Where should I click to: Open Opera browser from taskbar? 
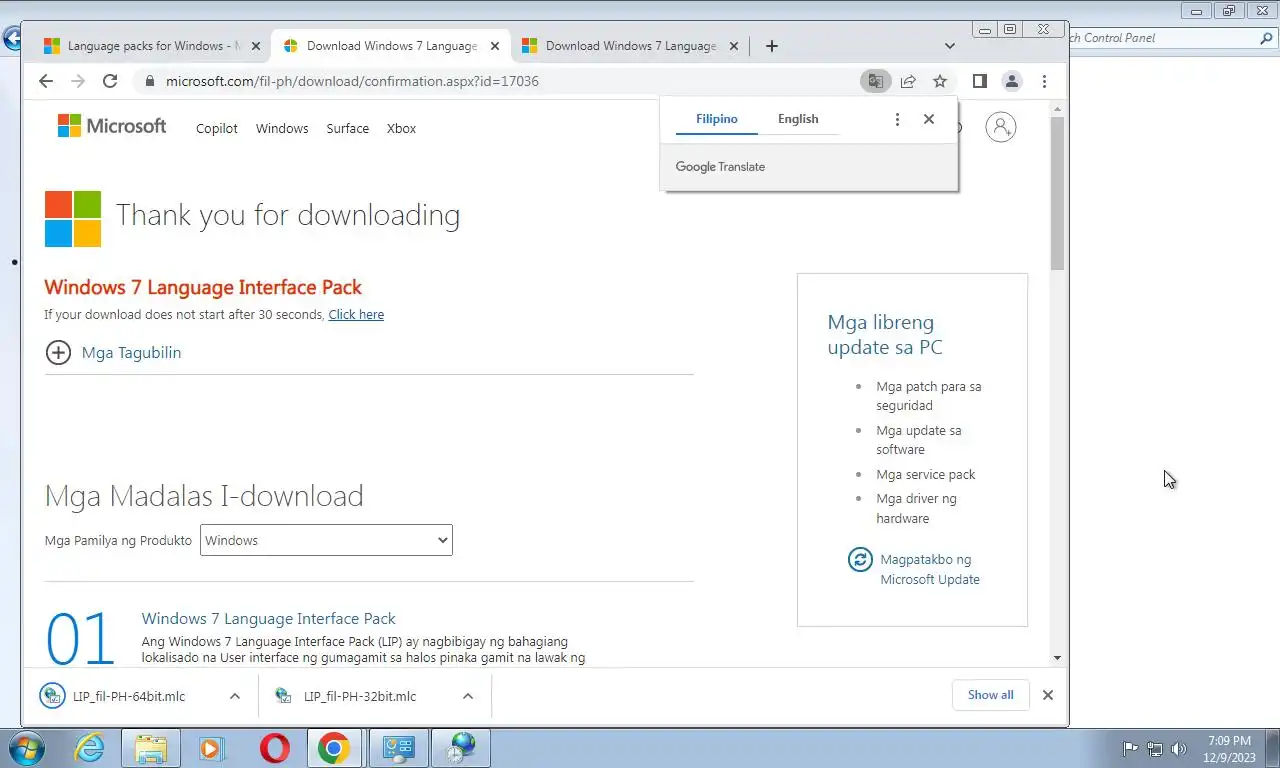(274, 748)
